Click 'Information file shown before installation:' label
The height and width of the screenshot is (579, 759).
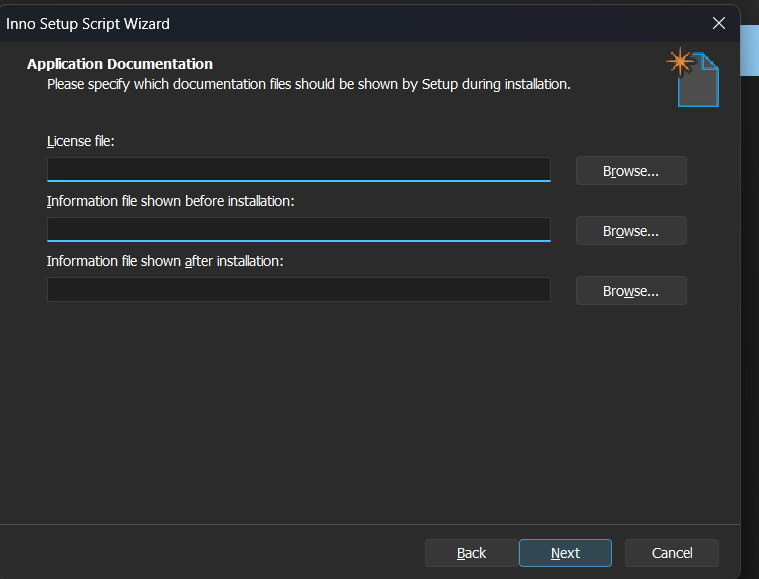tap(170, 201)
